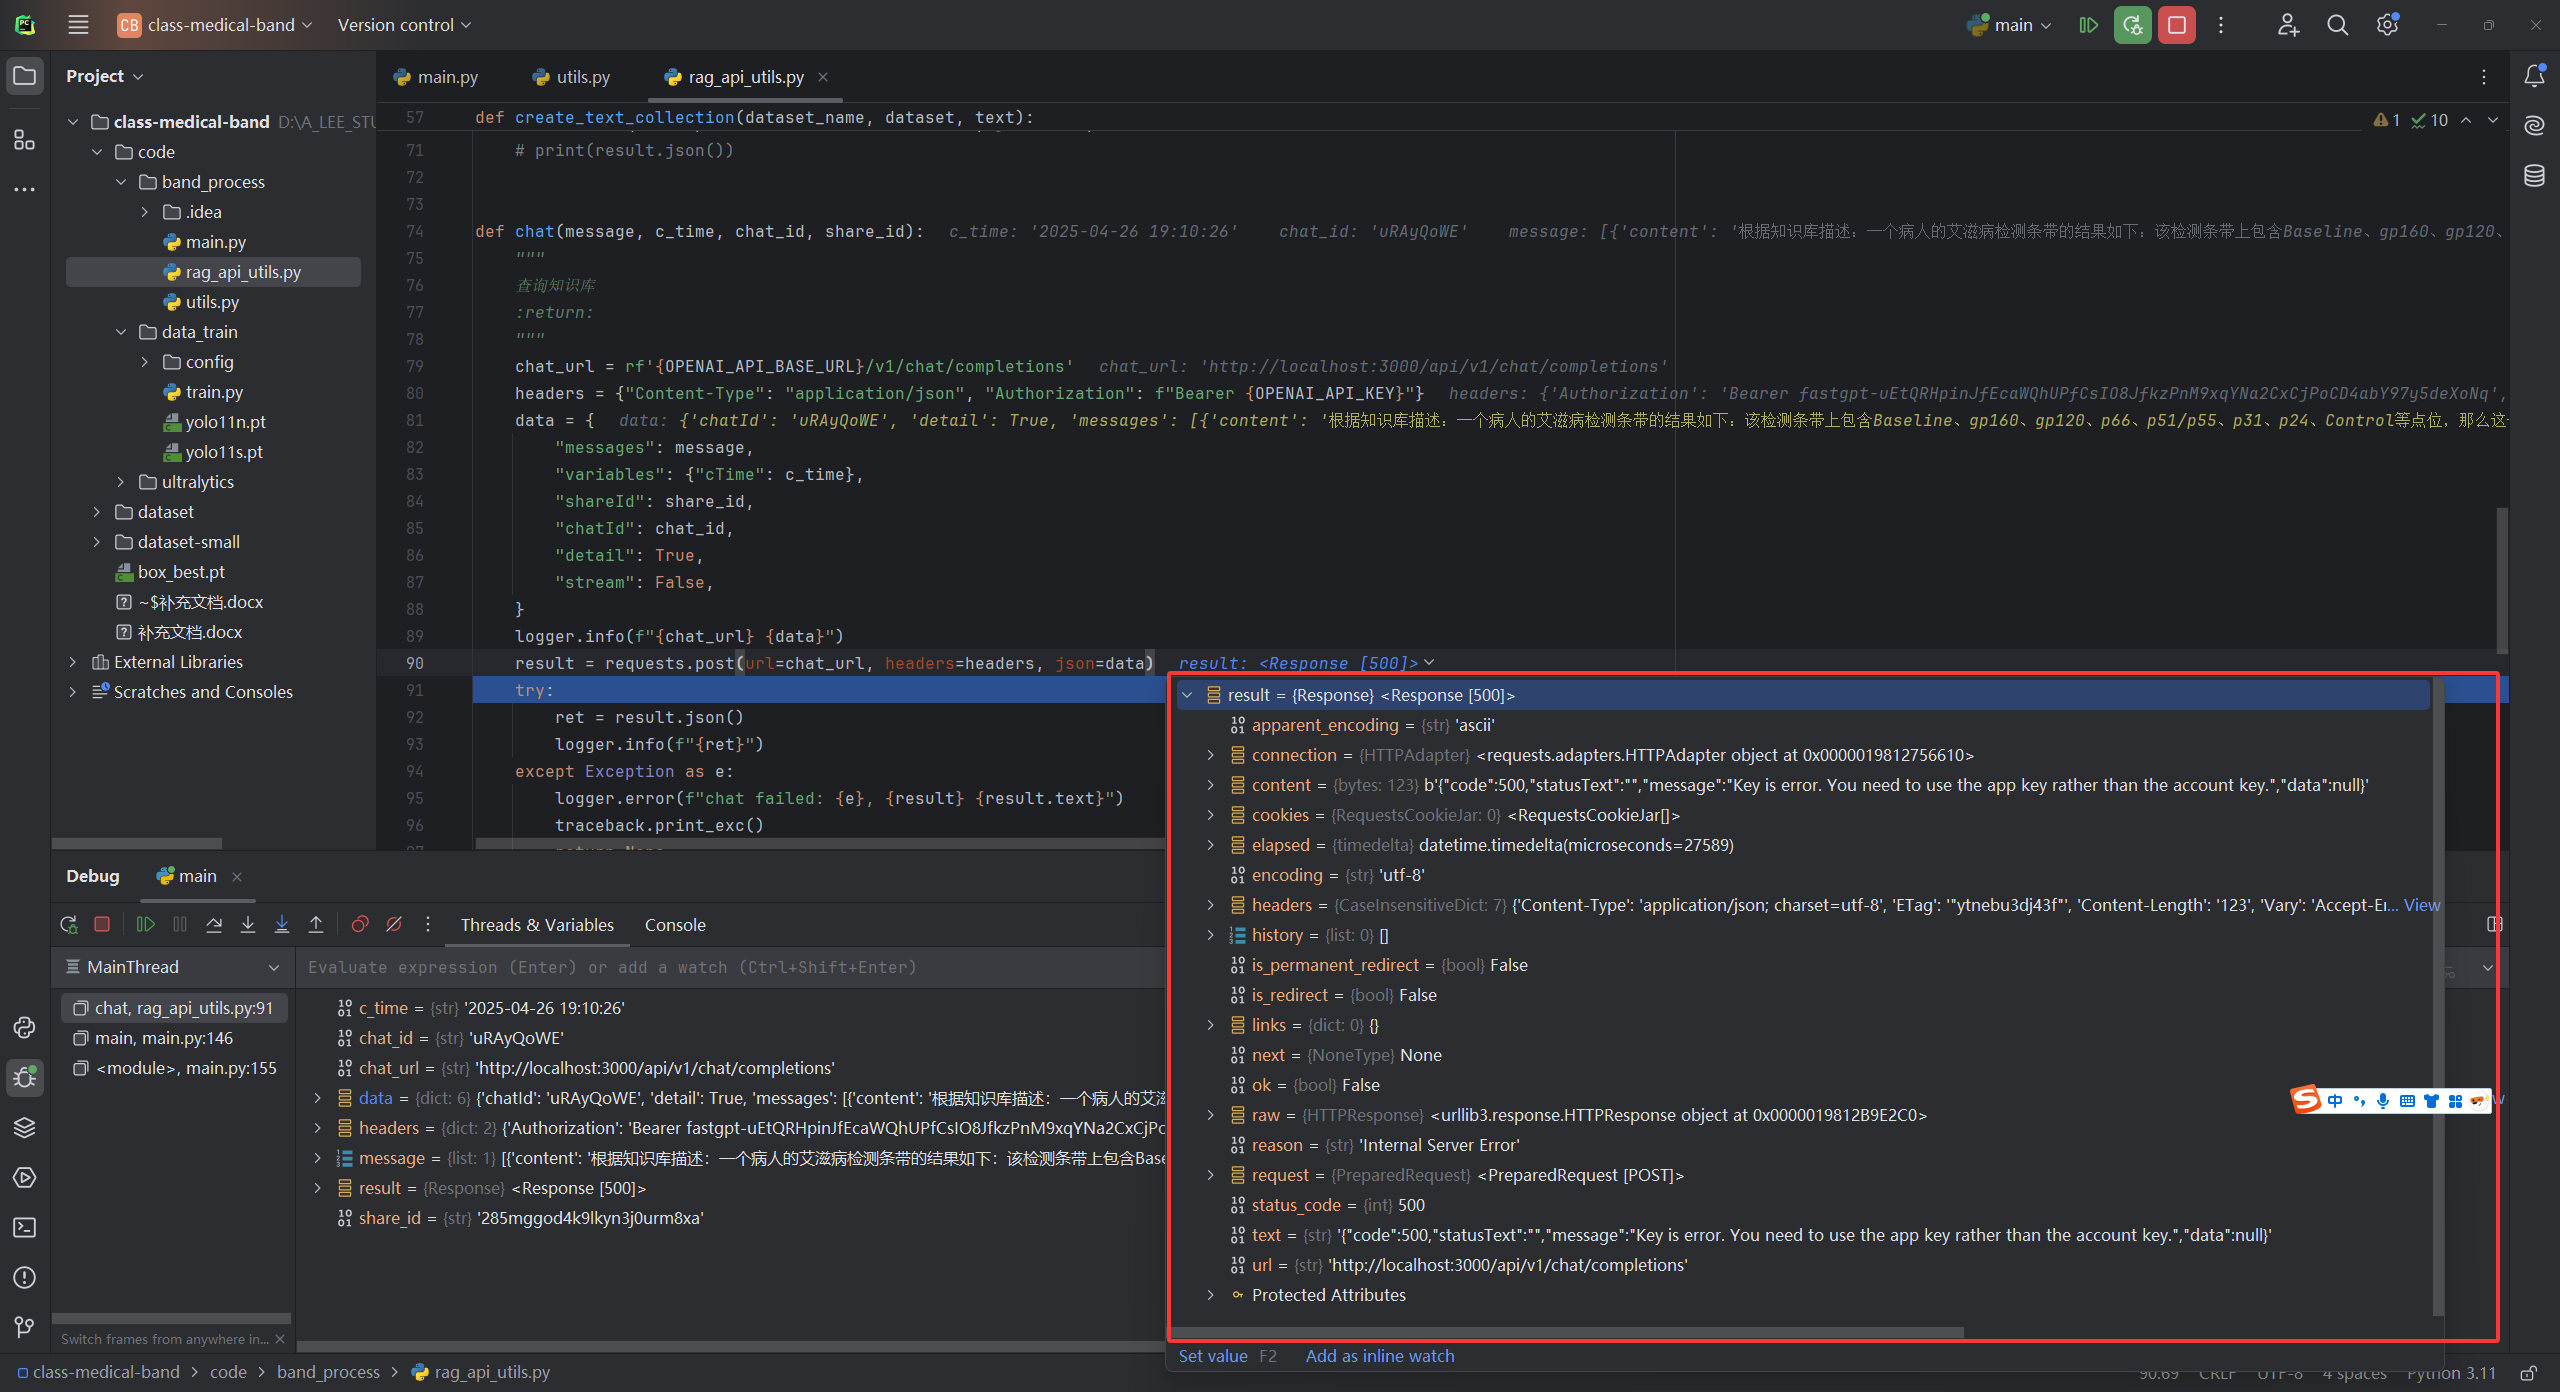Click Resume Program in debug toolbar
The width and height of the screenshot is (2560, 1392).
(x=146, y=925)
